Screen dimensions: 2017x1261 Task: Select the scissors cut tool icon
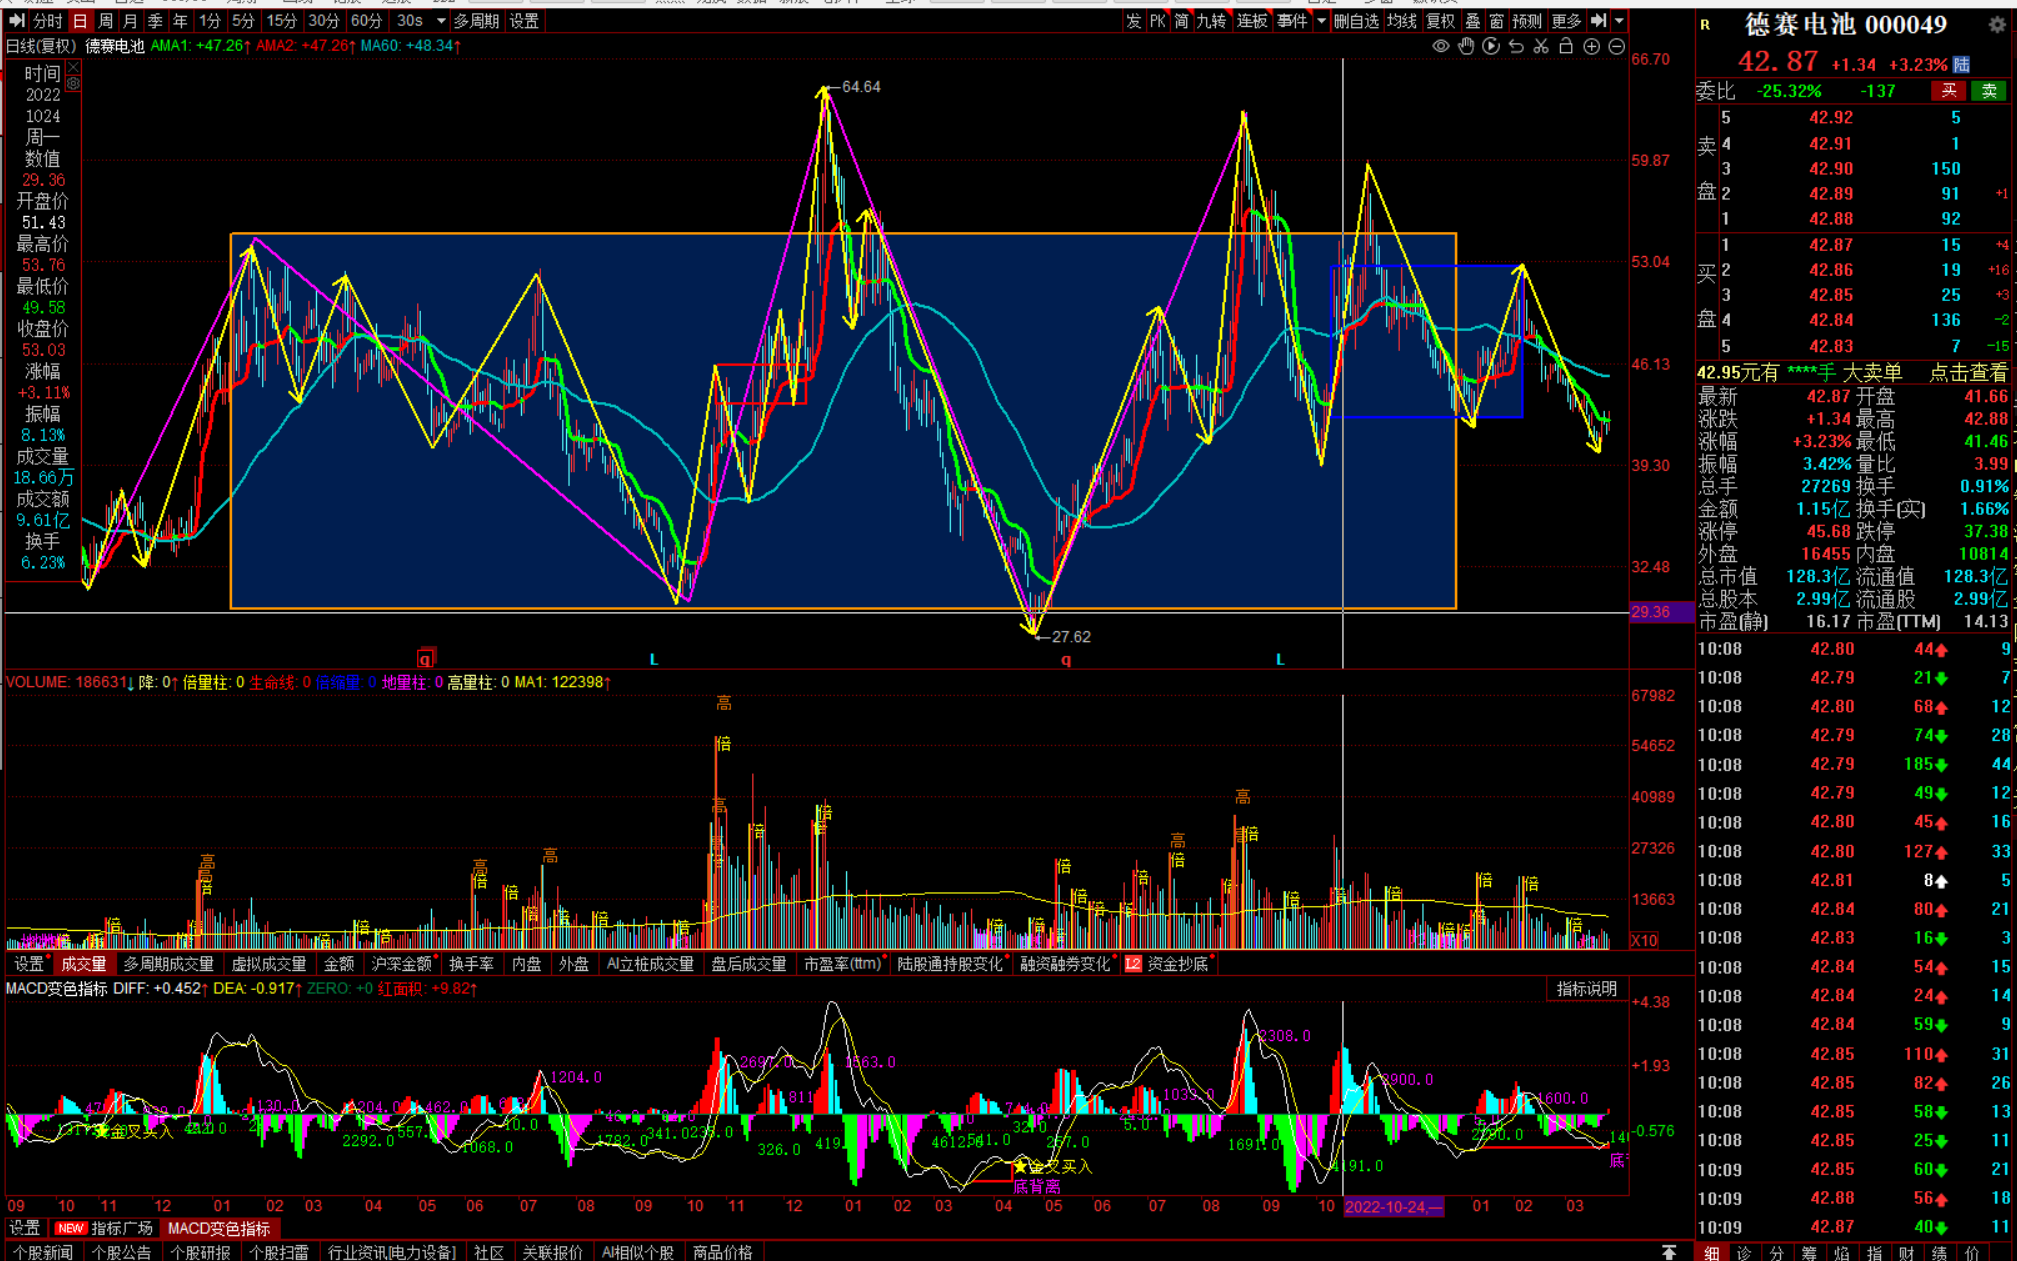point(1541,46)
